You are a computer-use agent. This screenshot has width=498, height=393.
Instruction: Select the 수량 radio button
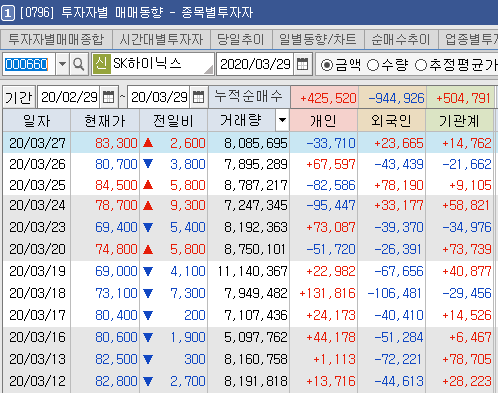[373, 65]
